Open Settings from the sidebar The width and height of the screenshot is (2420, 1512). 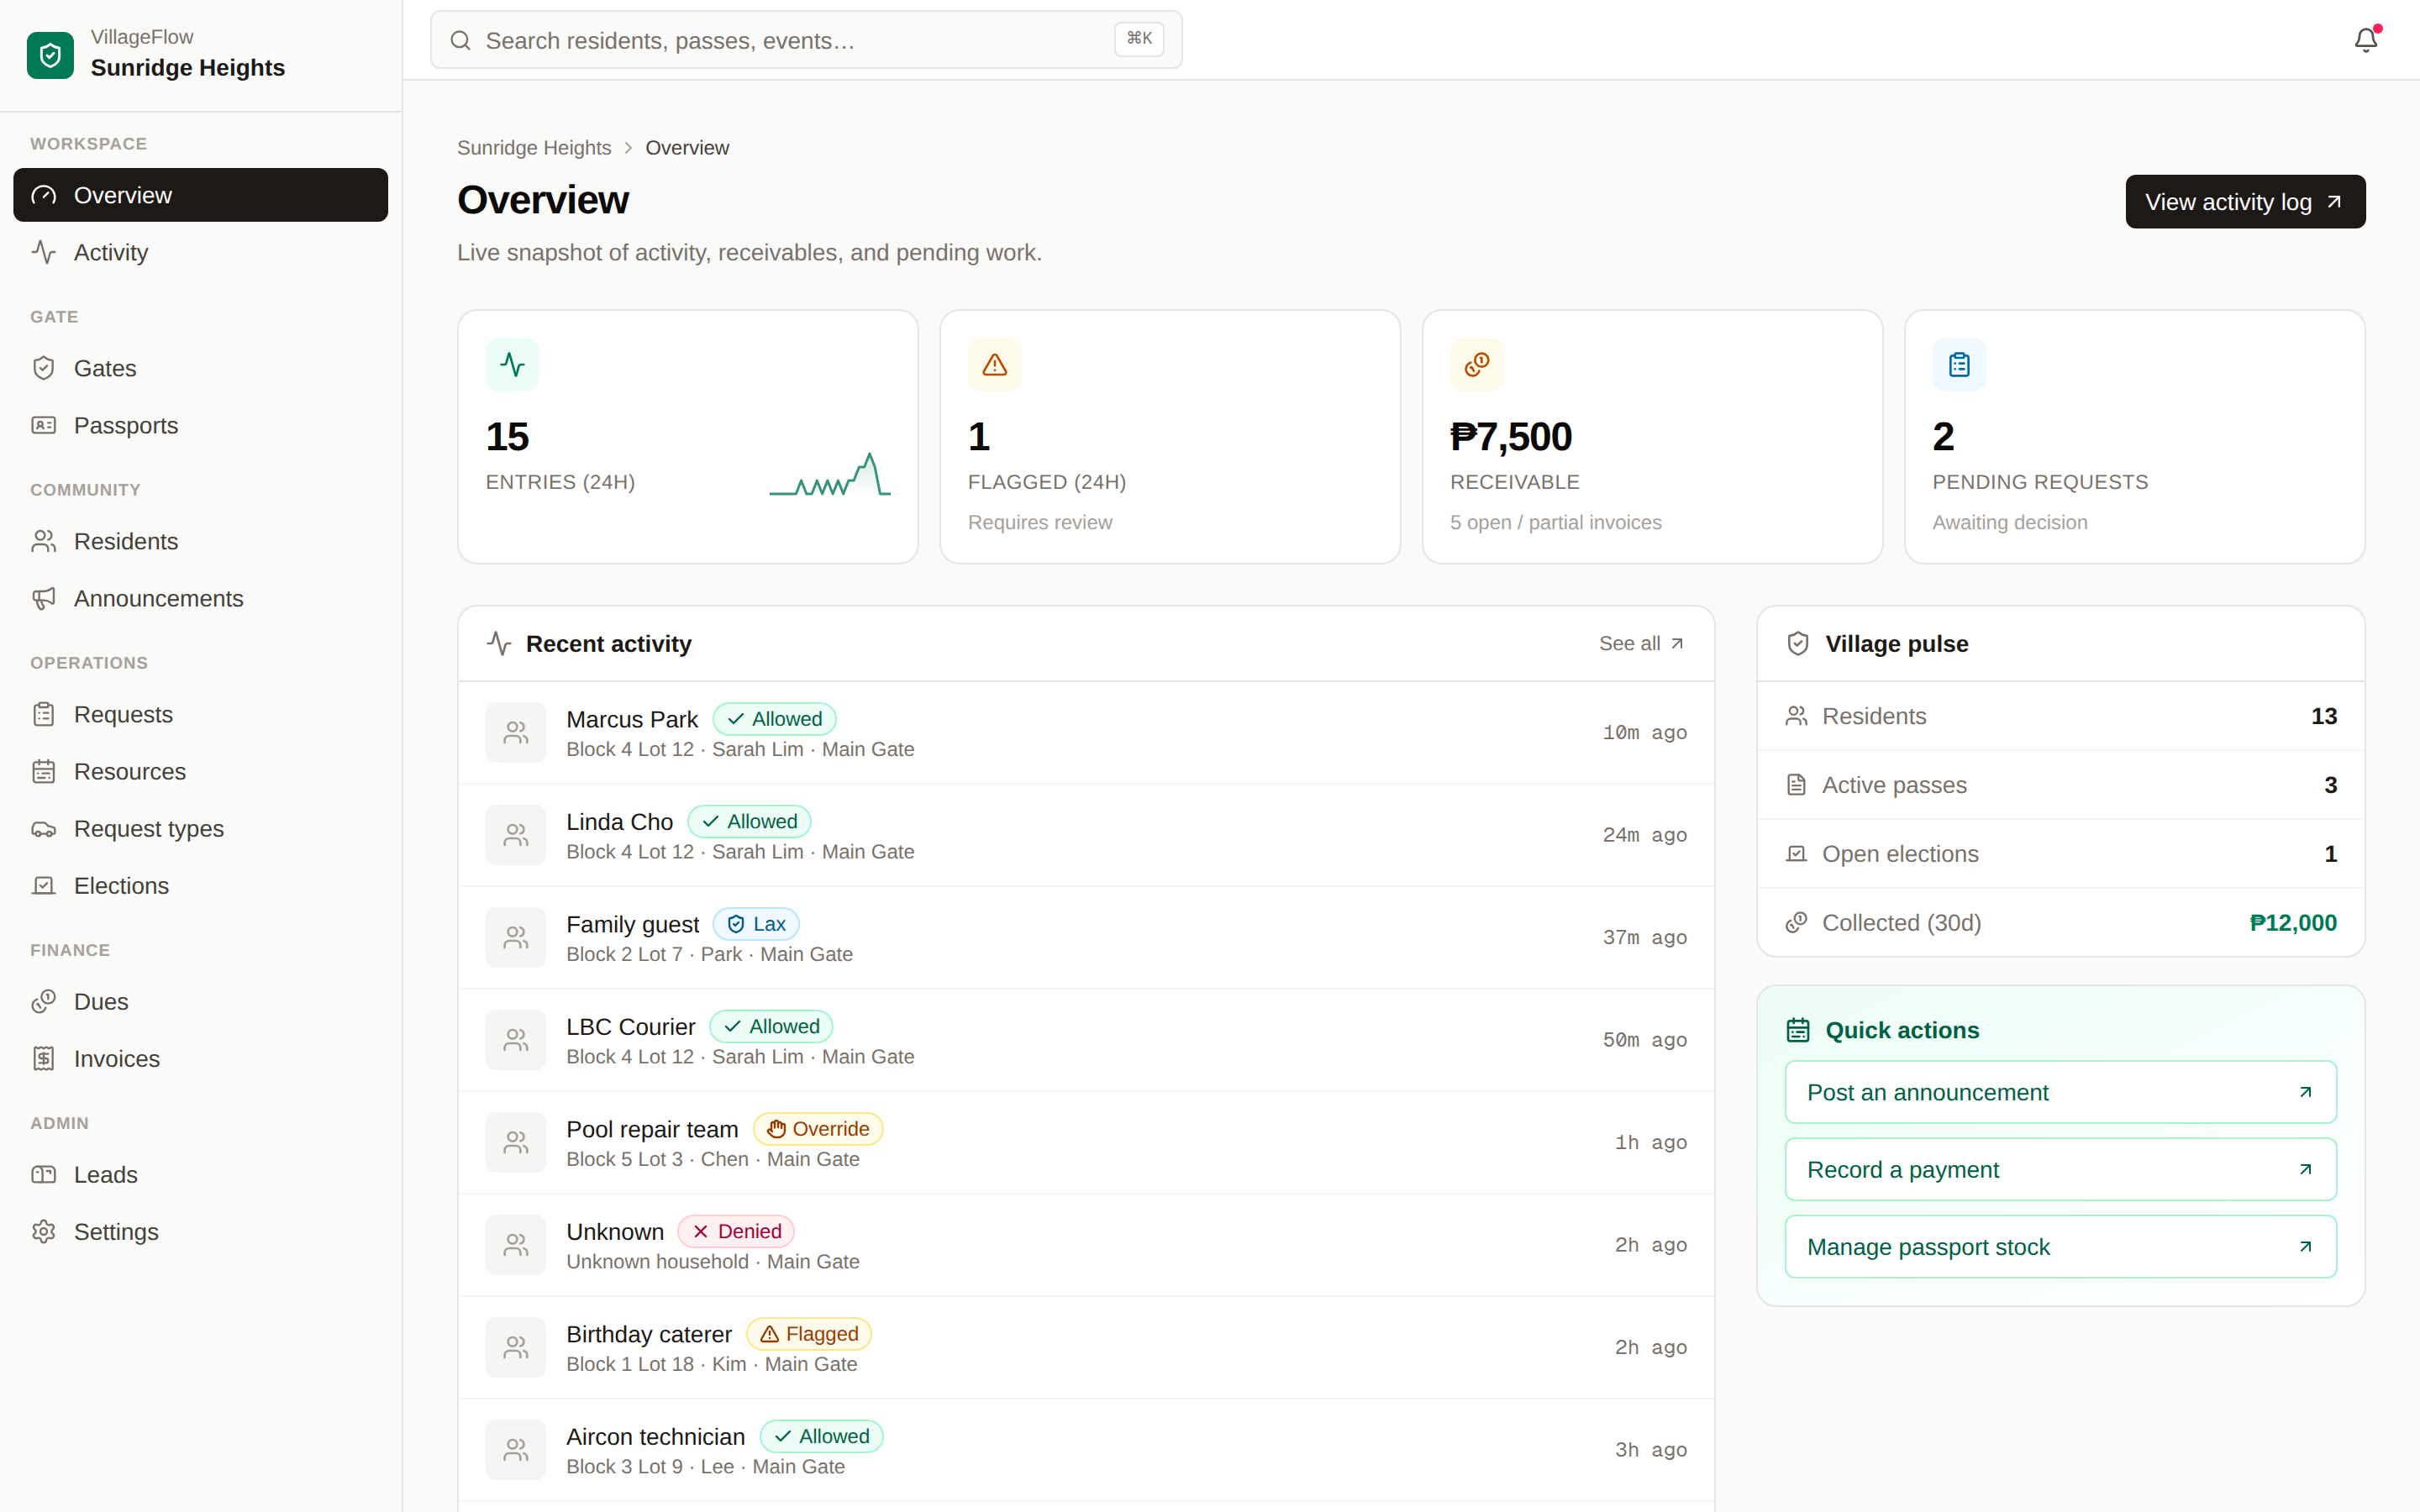click(200, 1231)
